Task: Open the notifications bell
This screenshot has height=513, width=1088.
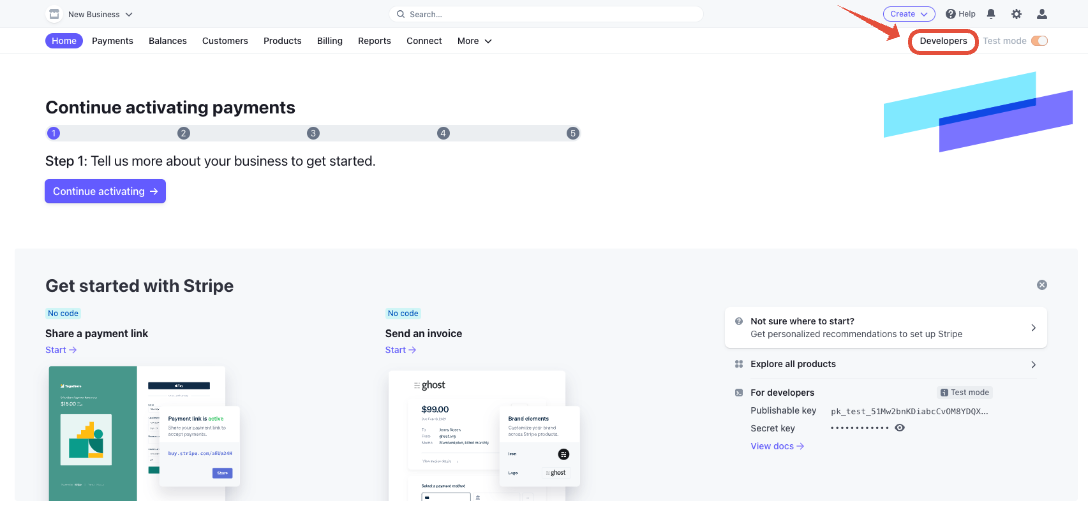Action: click(x=991, y=14)
